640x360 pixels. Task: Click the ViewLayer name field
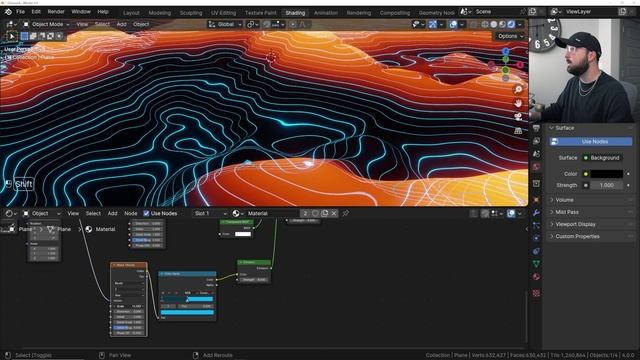(x=590, y=12)
